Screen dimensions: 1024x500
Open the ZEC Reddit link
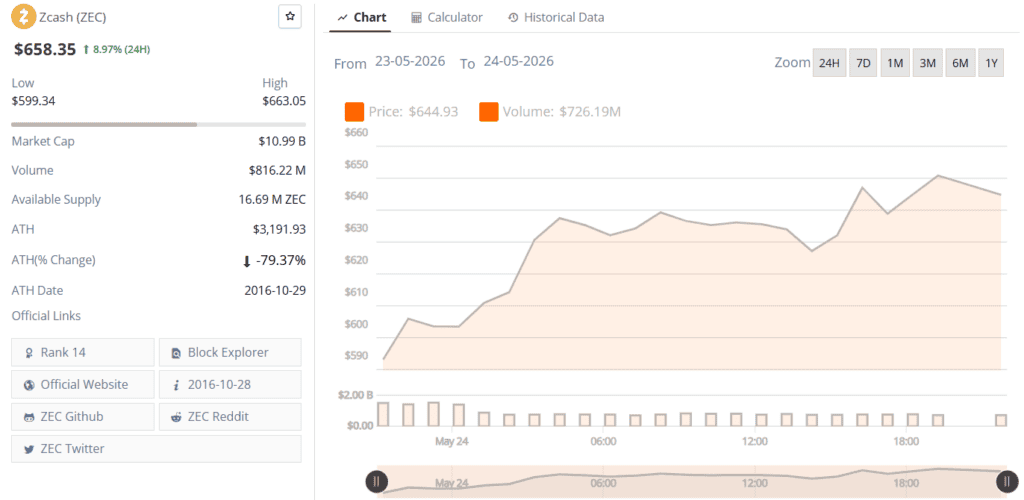[x=230, y=416]
